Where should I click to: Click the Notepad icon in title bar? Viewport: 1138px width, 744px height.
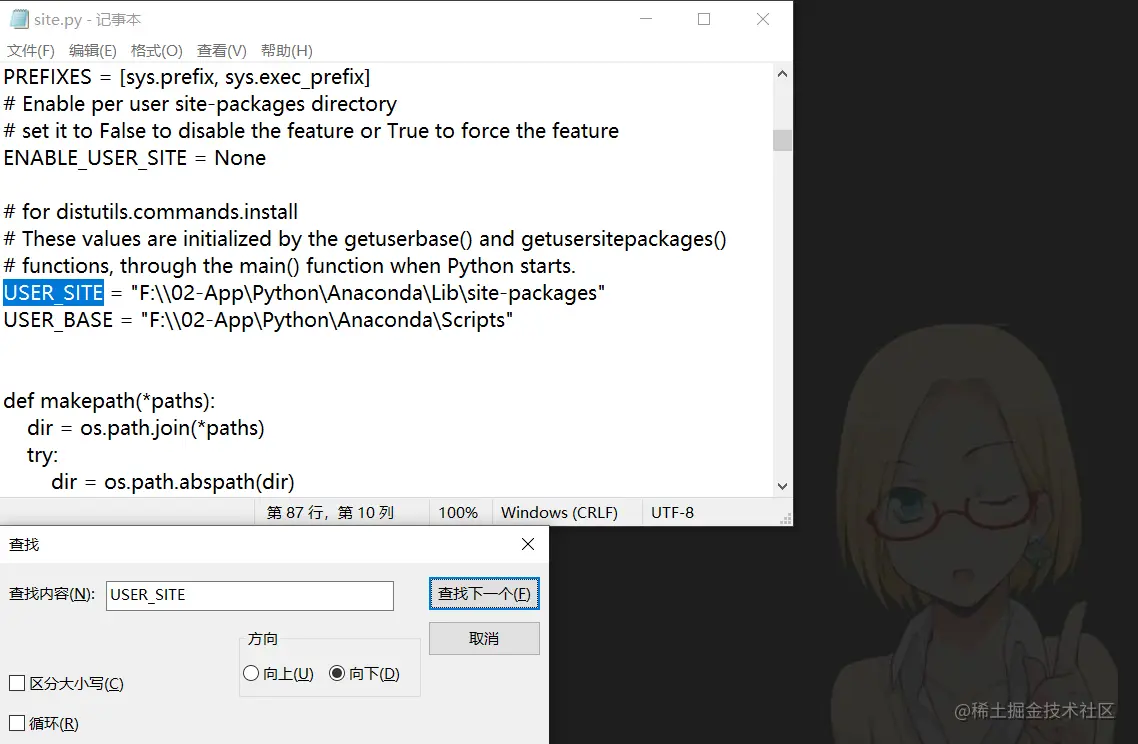pos(18,18)
